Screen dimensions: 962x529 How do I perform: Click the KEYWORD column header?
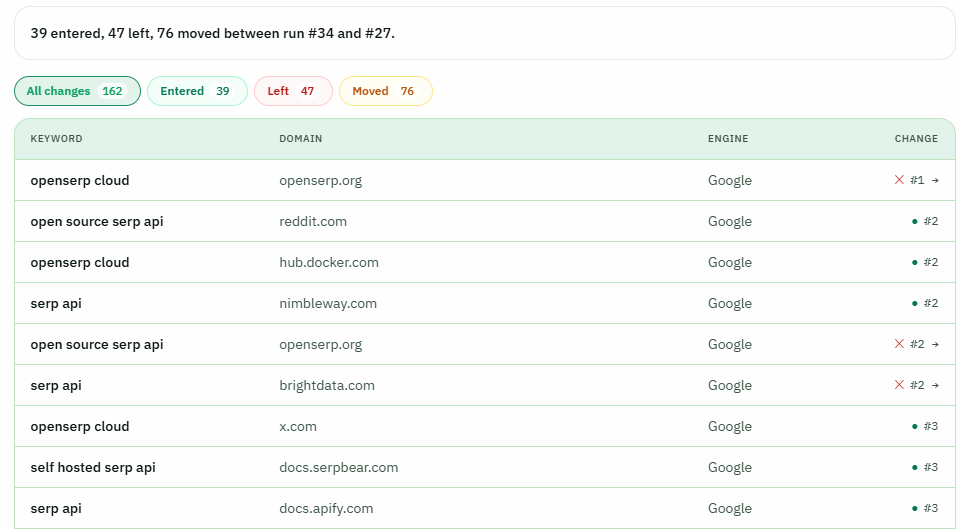[56, 139]
